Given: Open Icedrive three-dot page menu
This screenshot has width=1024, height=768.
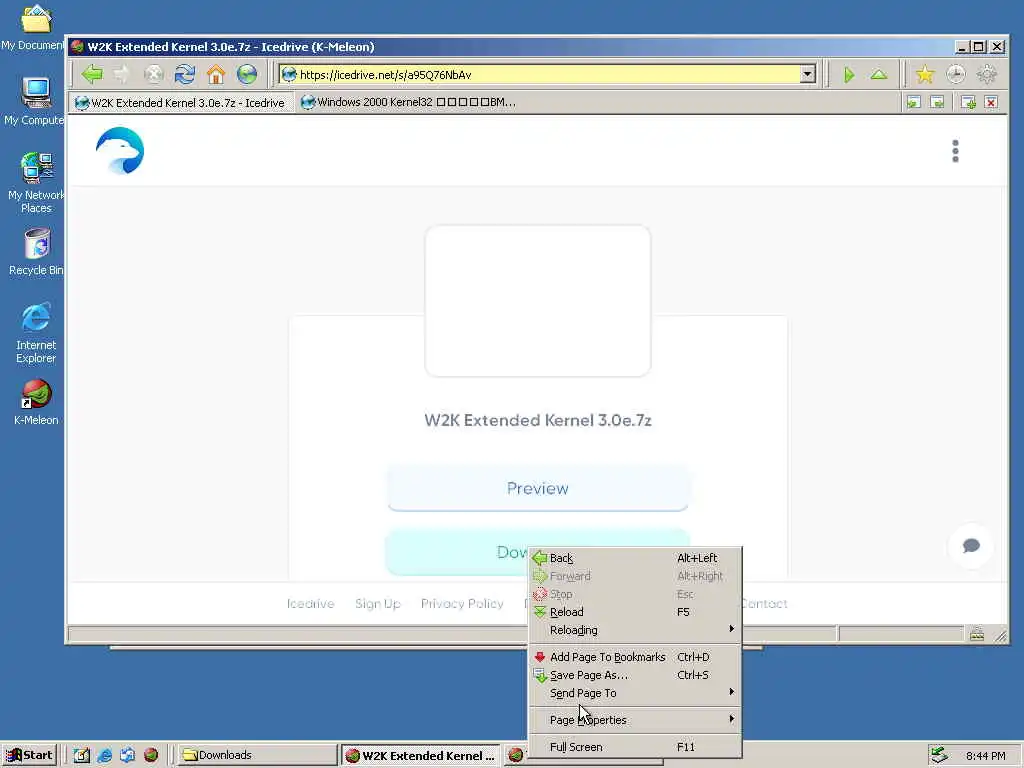Looking at the screenshot, I should tap(955, 151).
